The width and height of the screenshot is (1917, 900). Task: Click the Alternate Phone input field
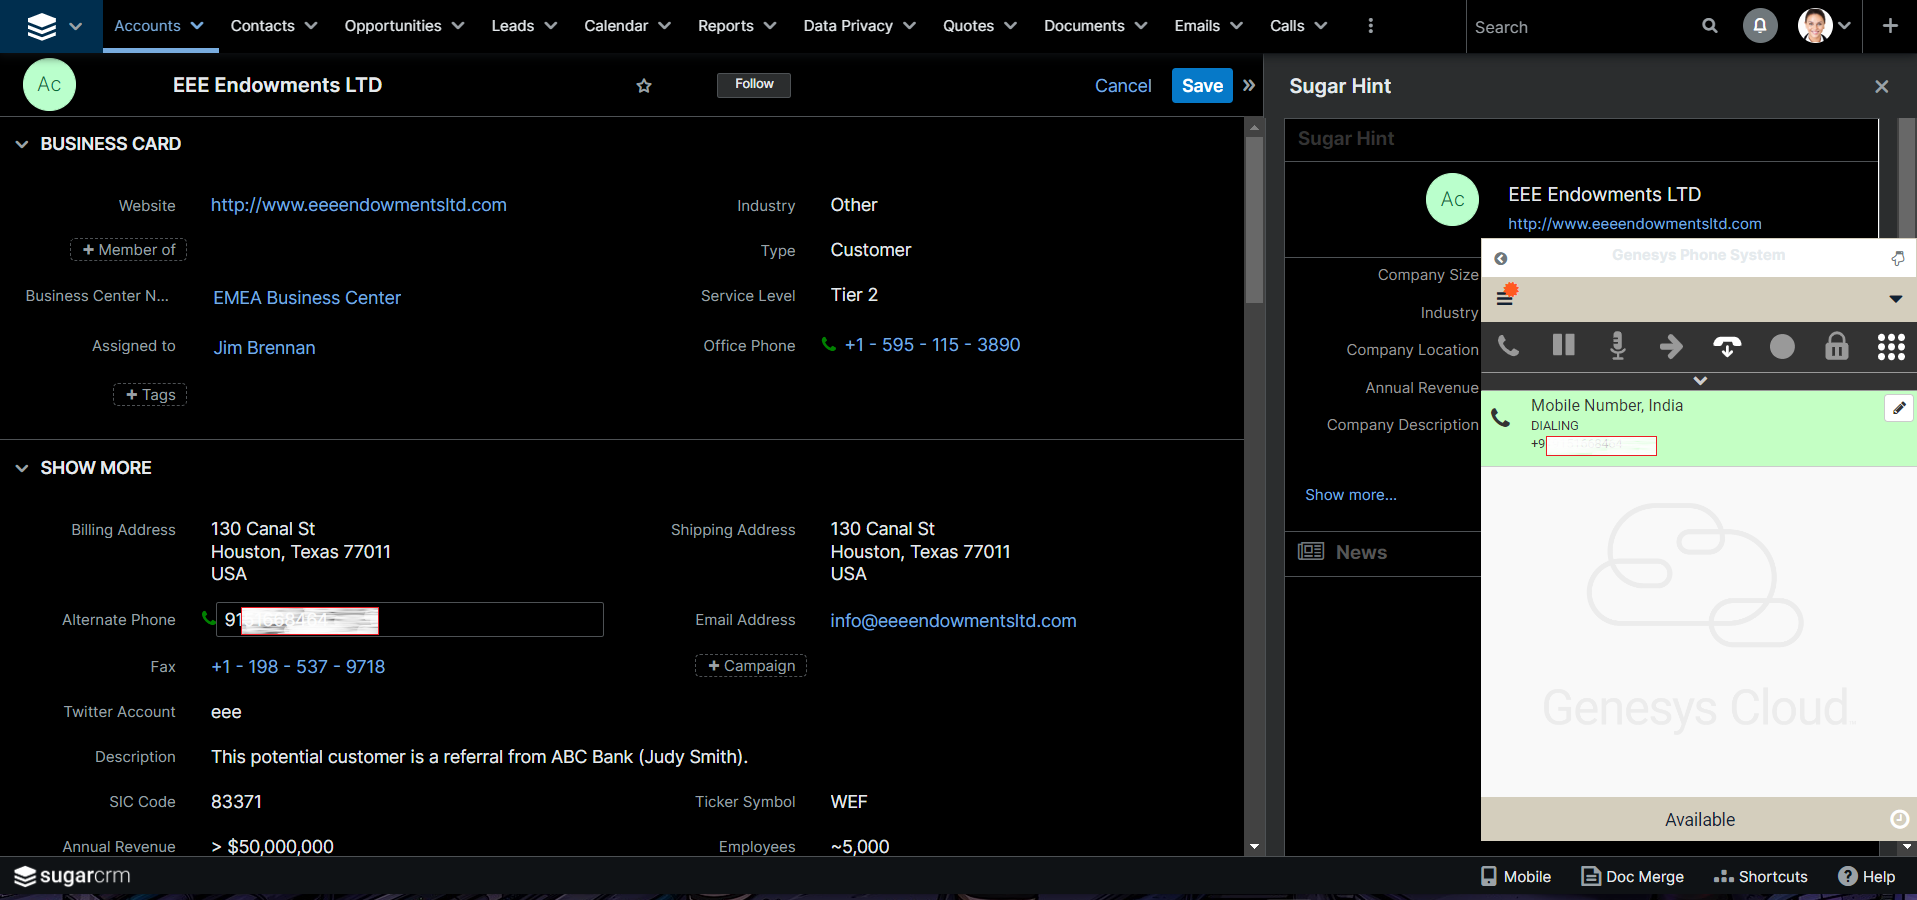pyautogui.click(x=410, y=620)
